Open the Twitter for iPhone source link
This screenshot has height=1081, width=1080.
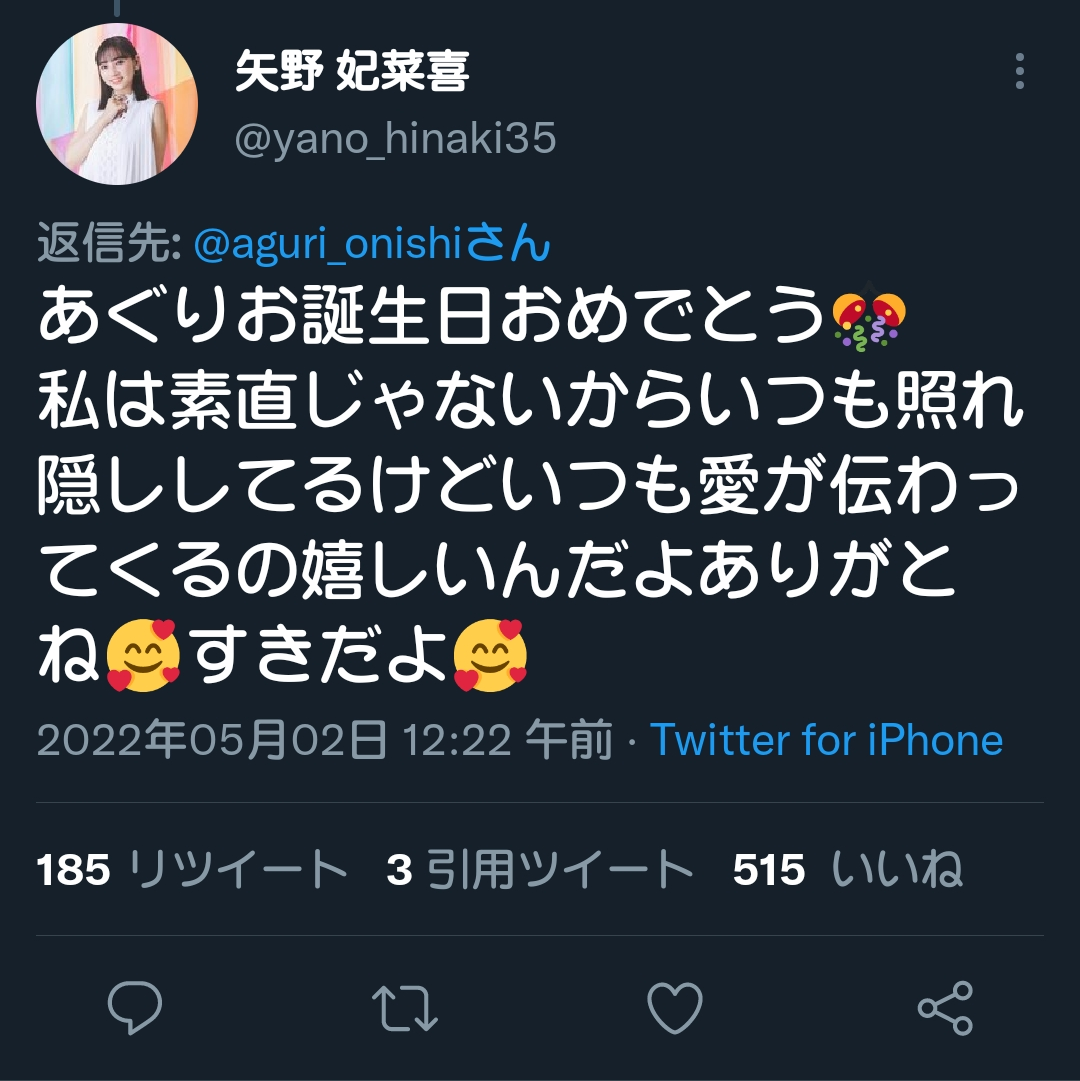(x=826, y=740)
